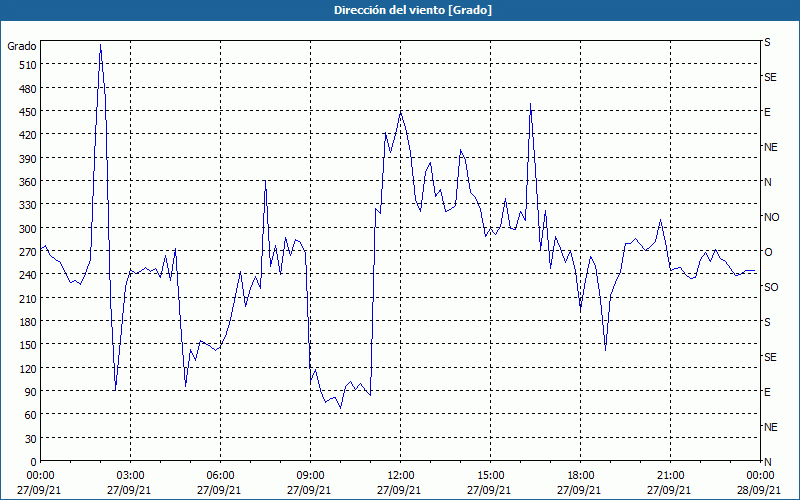
Task: Click the 28/09/21 date label
Action: click(x=760, y=490)
